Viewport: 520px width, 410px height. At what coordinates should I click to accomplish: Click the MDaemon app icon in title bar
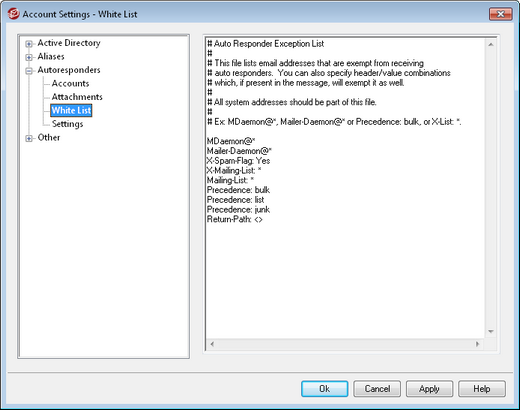coord(14,14)
